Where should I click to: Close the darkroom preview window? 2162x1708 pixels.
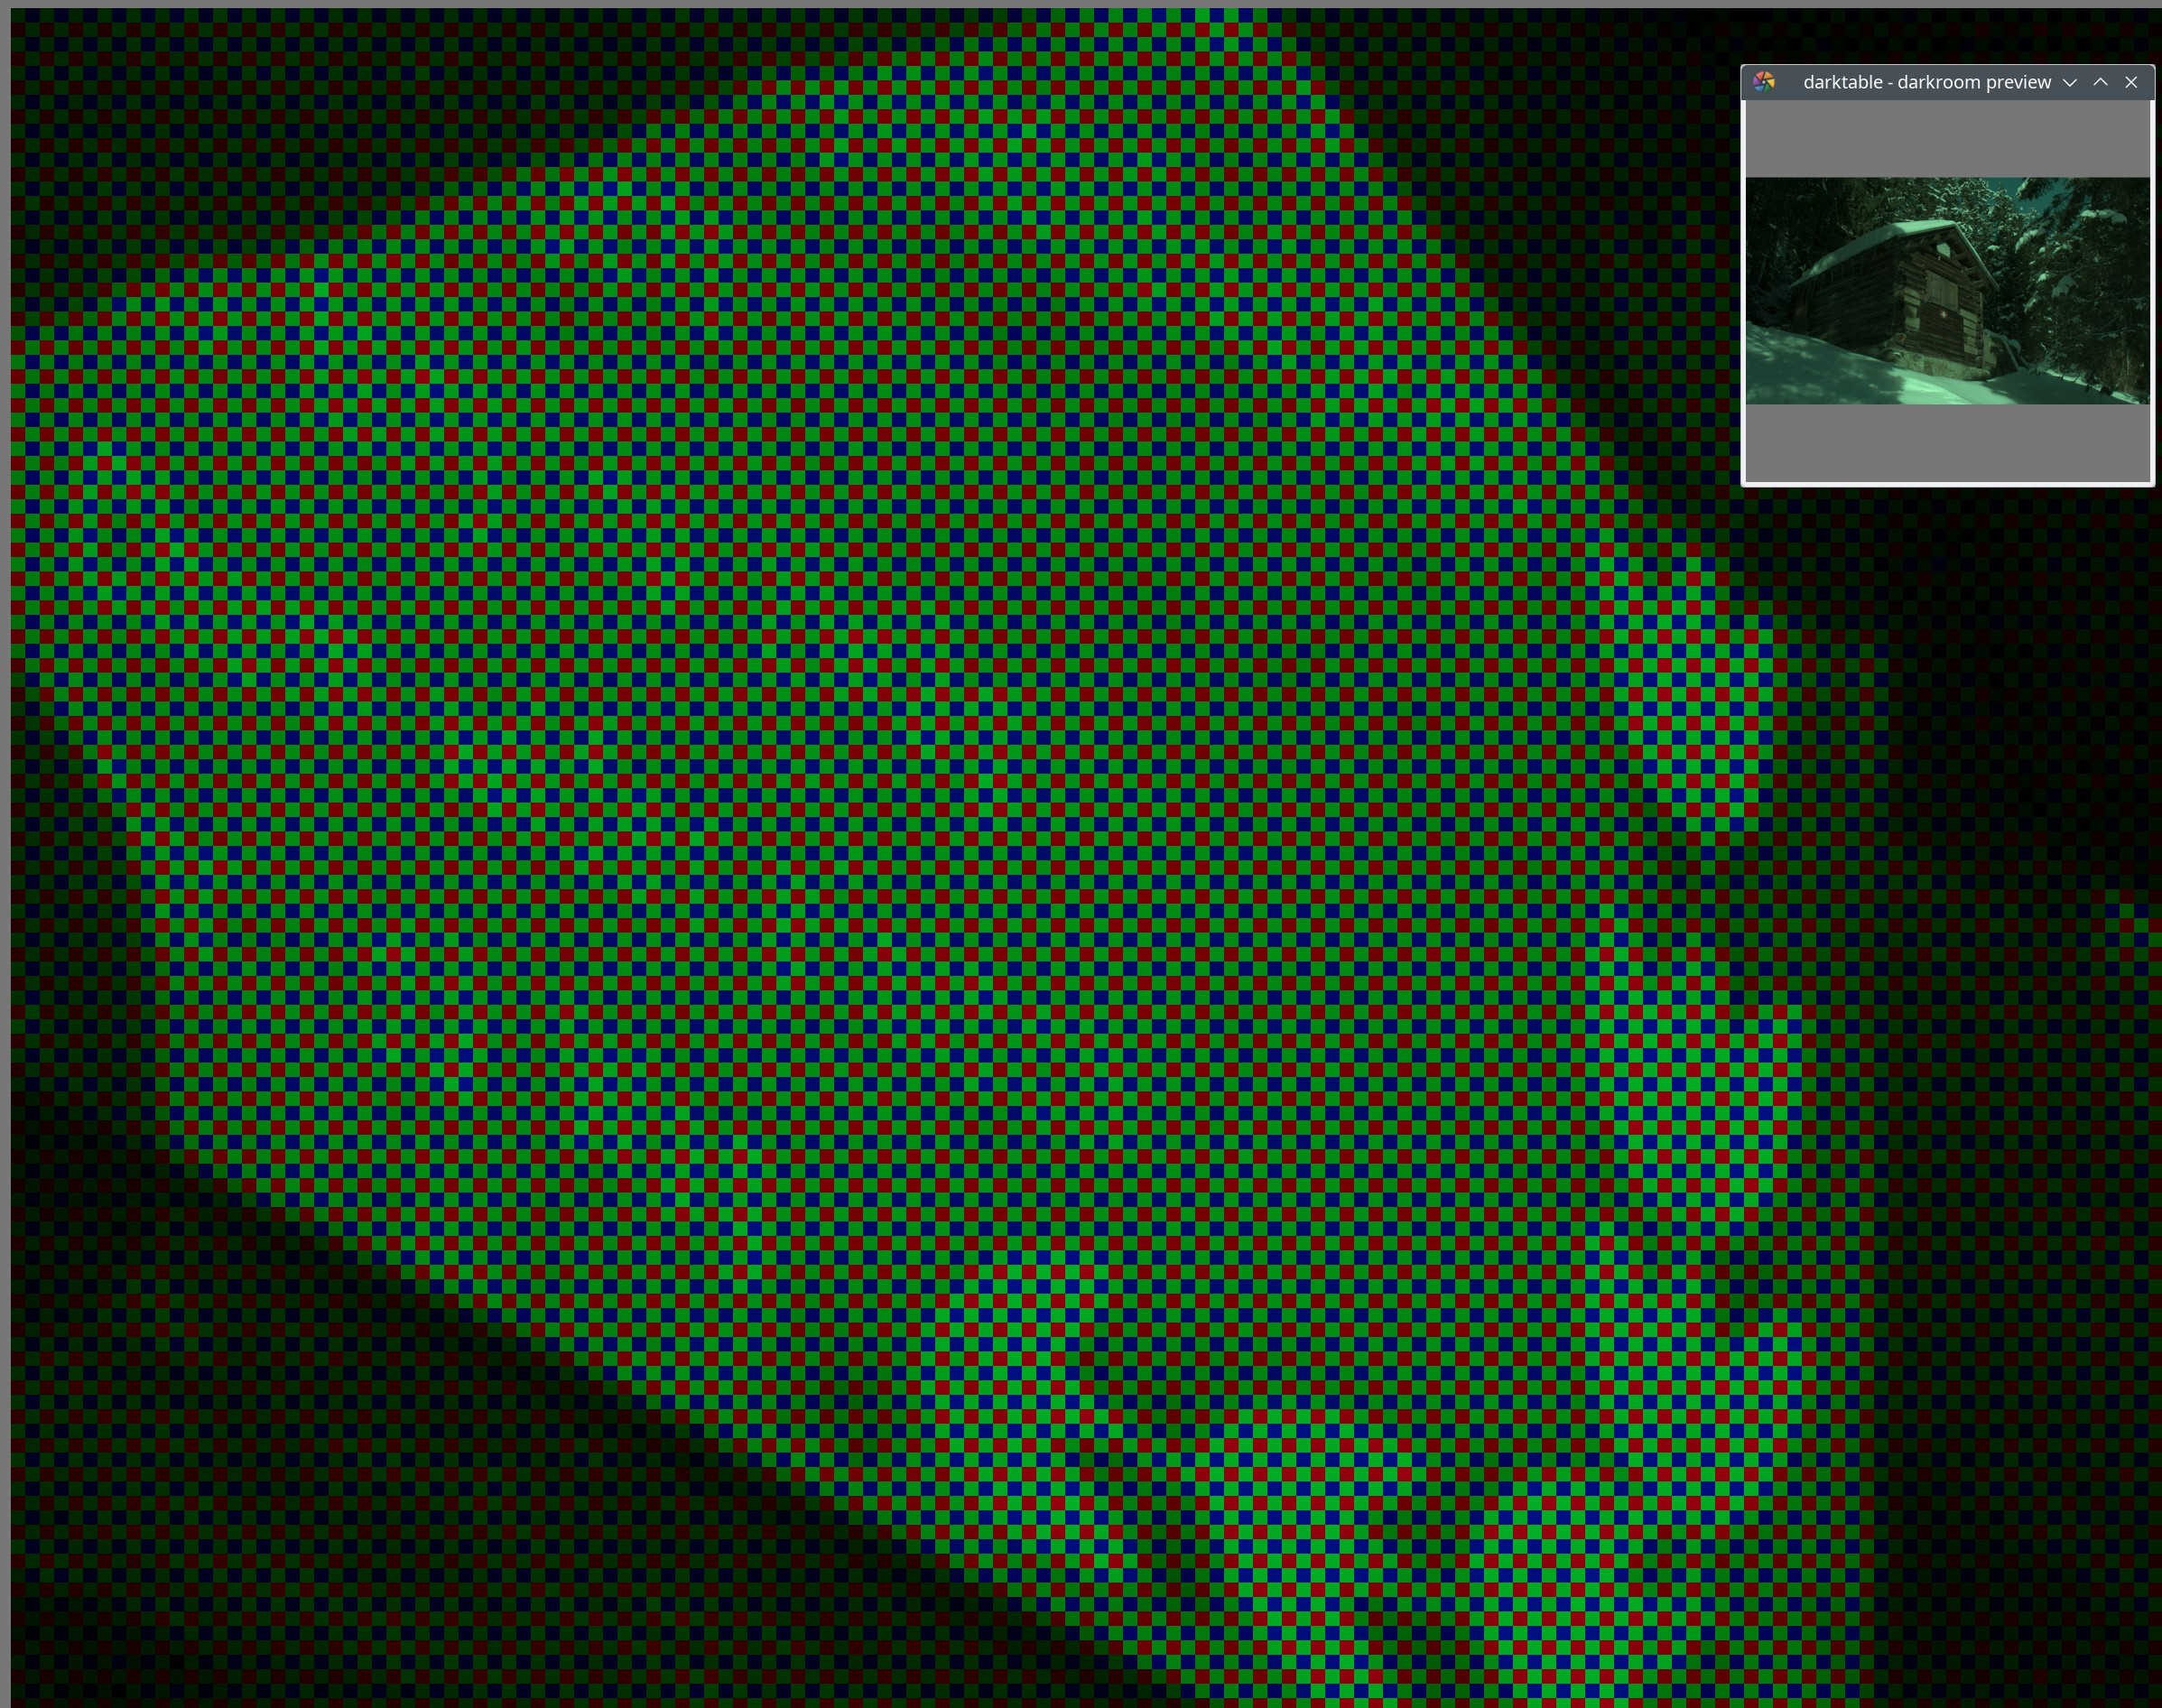(x=2131, y=82)
